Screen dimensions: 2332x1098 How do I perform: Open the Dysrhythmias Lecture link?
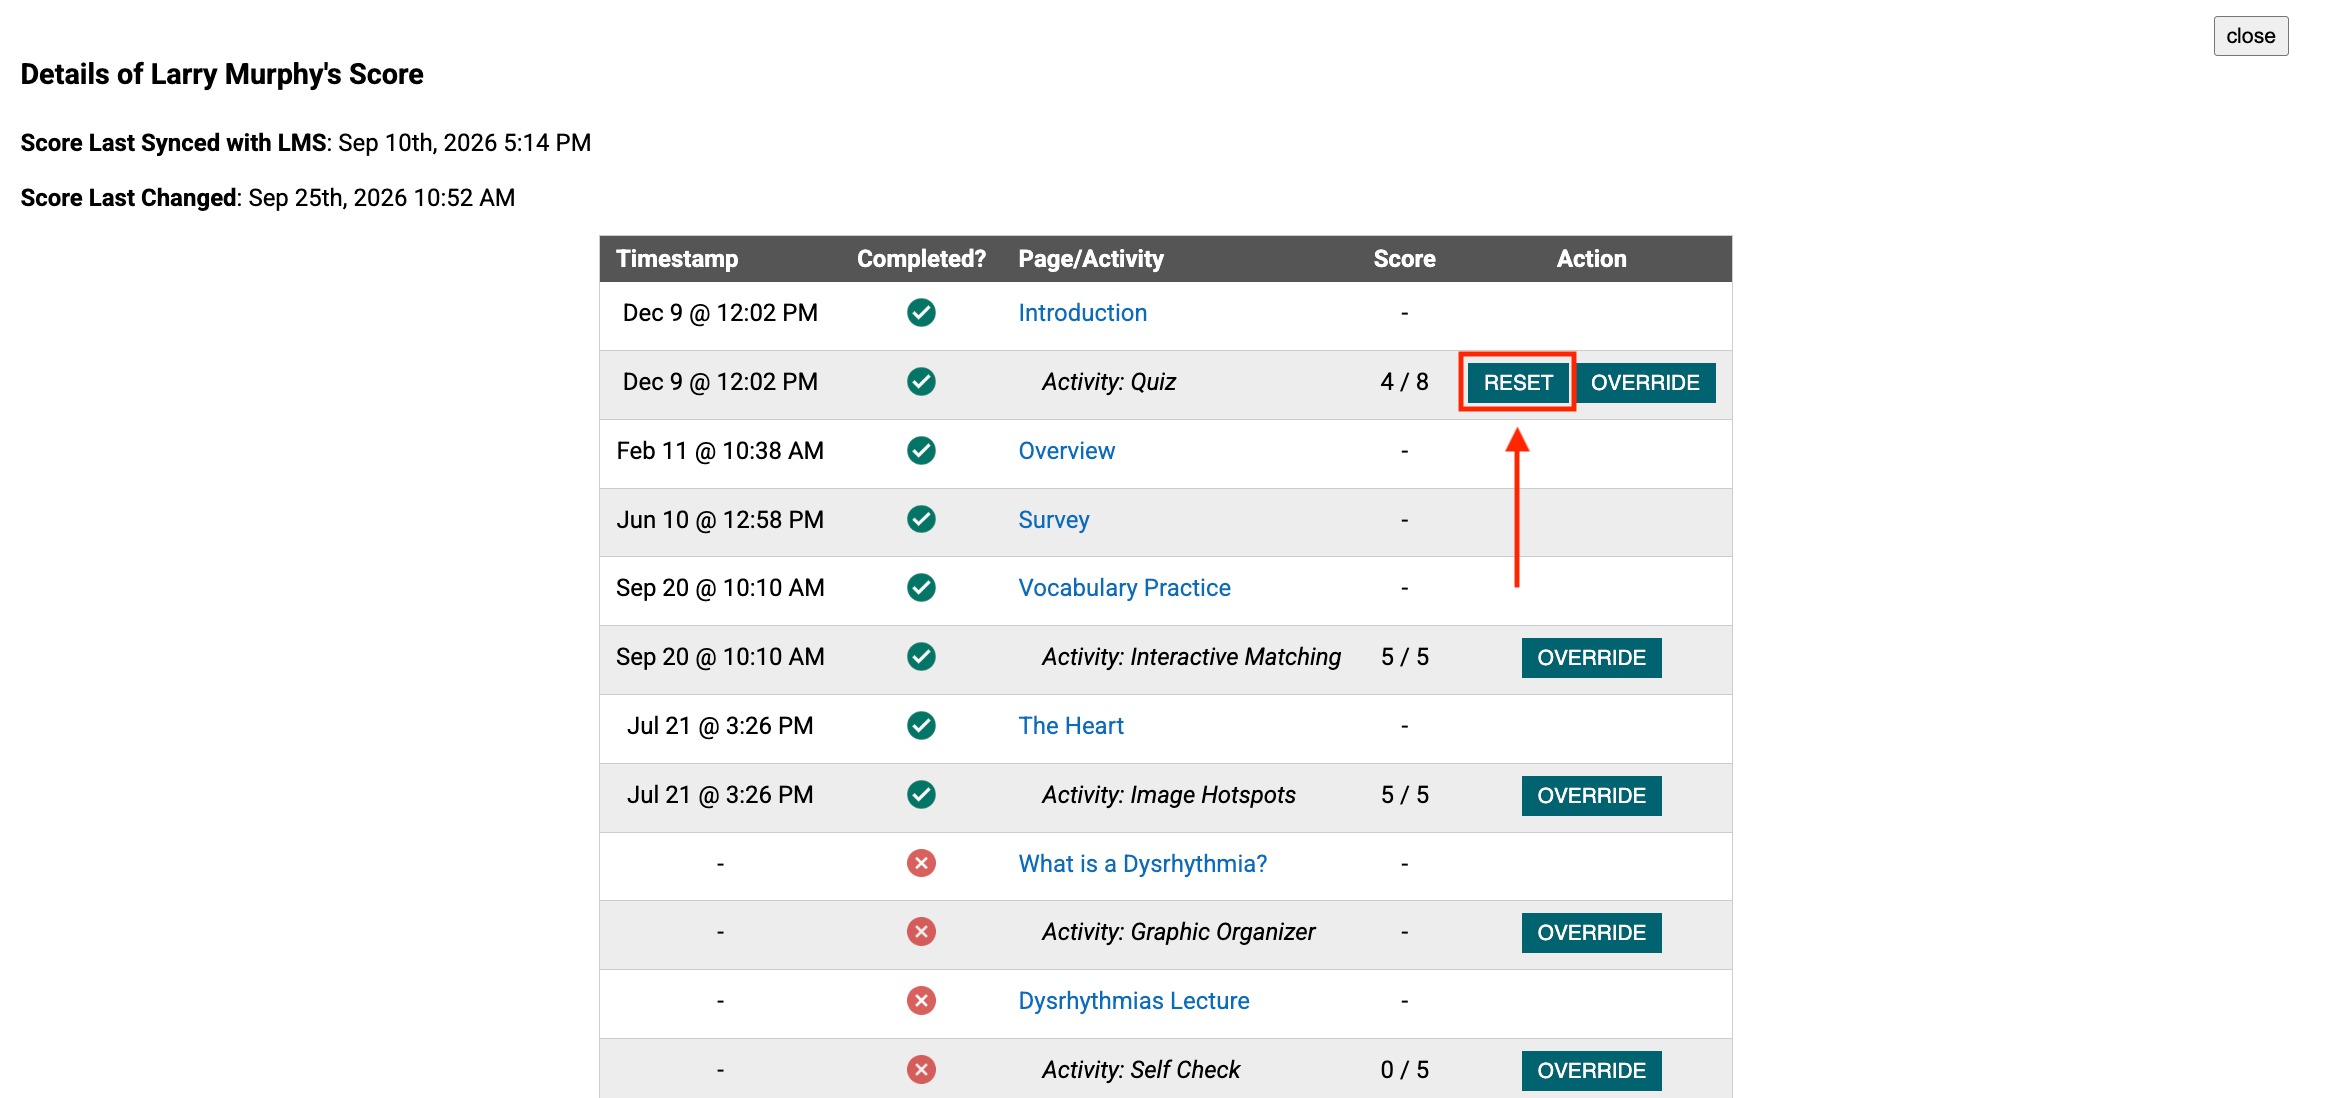[x=1133, y=1001]
